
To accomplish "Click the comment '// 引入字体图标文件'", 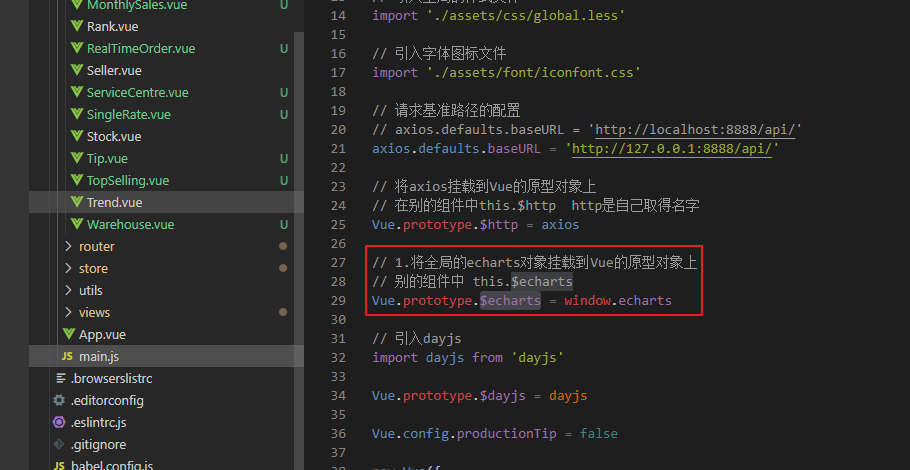I will pos(439,53).
